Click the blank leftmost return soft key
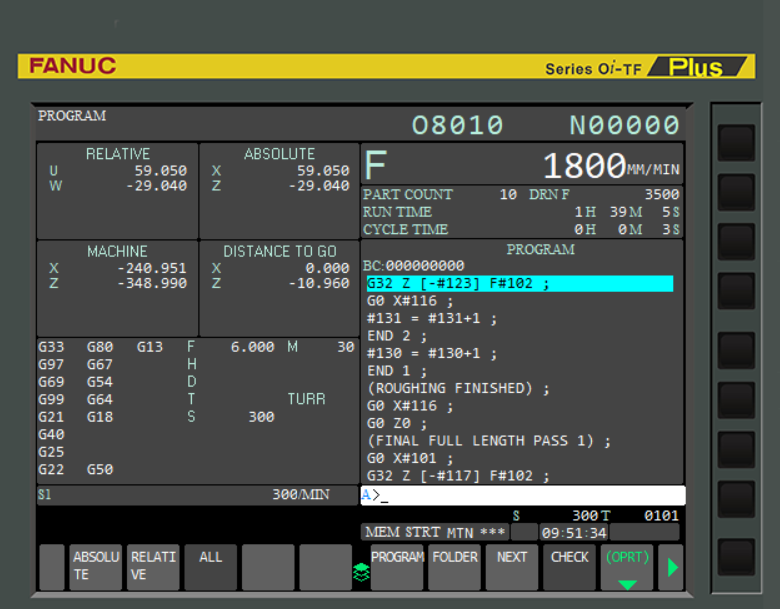780x609 pixels. click(x=52, y=567)
